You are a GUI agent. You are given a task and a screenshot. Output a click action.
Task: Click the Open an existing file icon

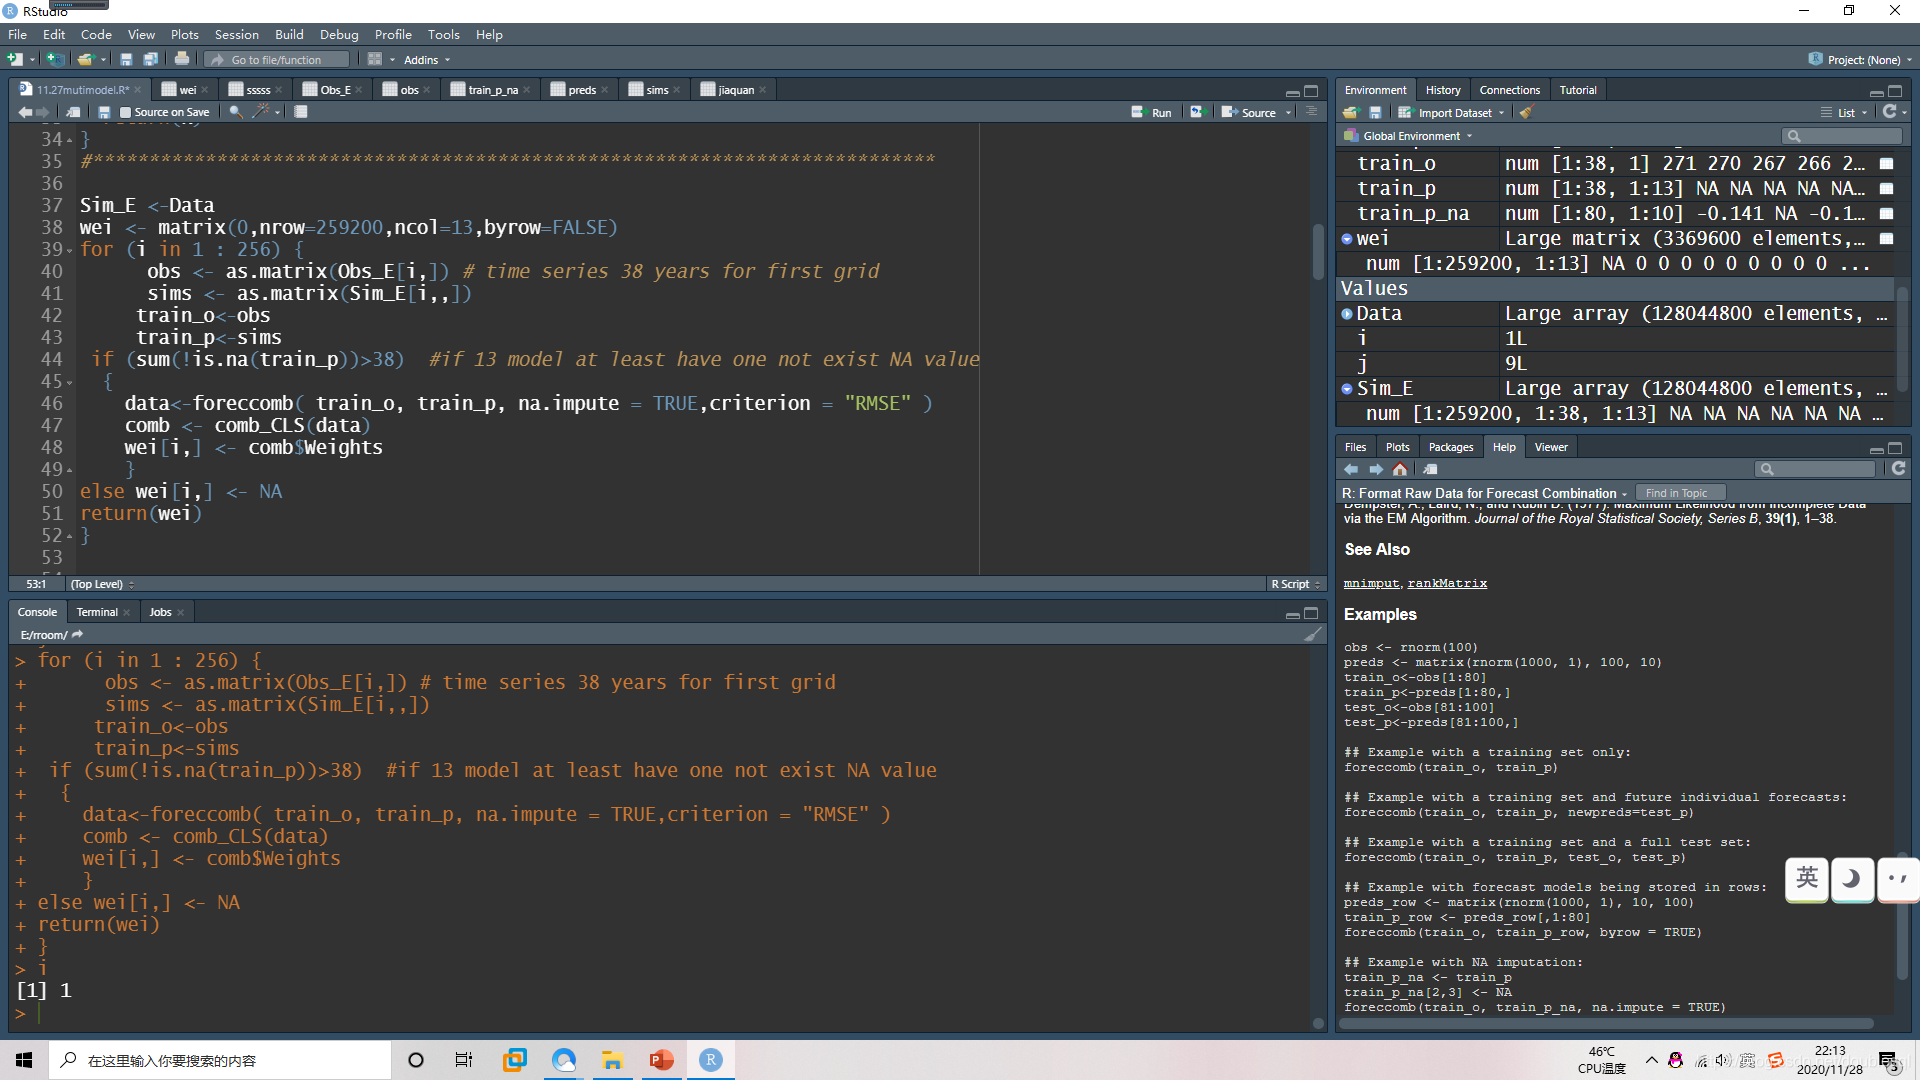click(x=85, y=60)
